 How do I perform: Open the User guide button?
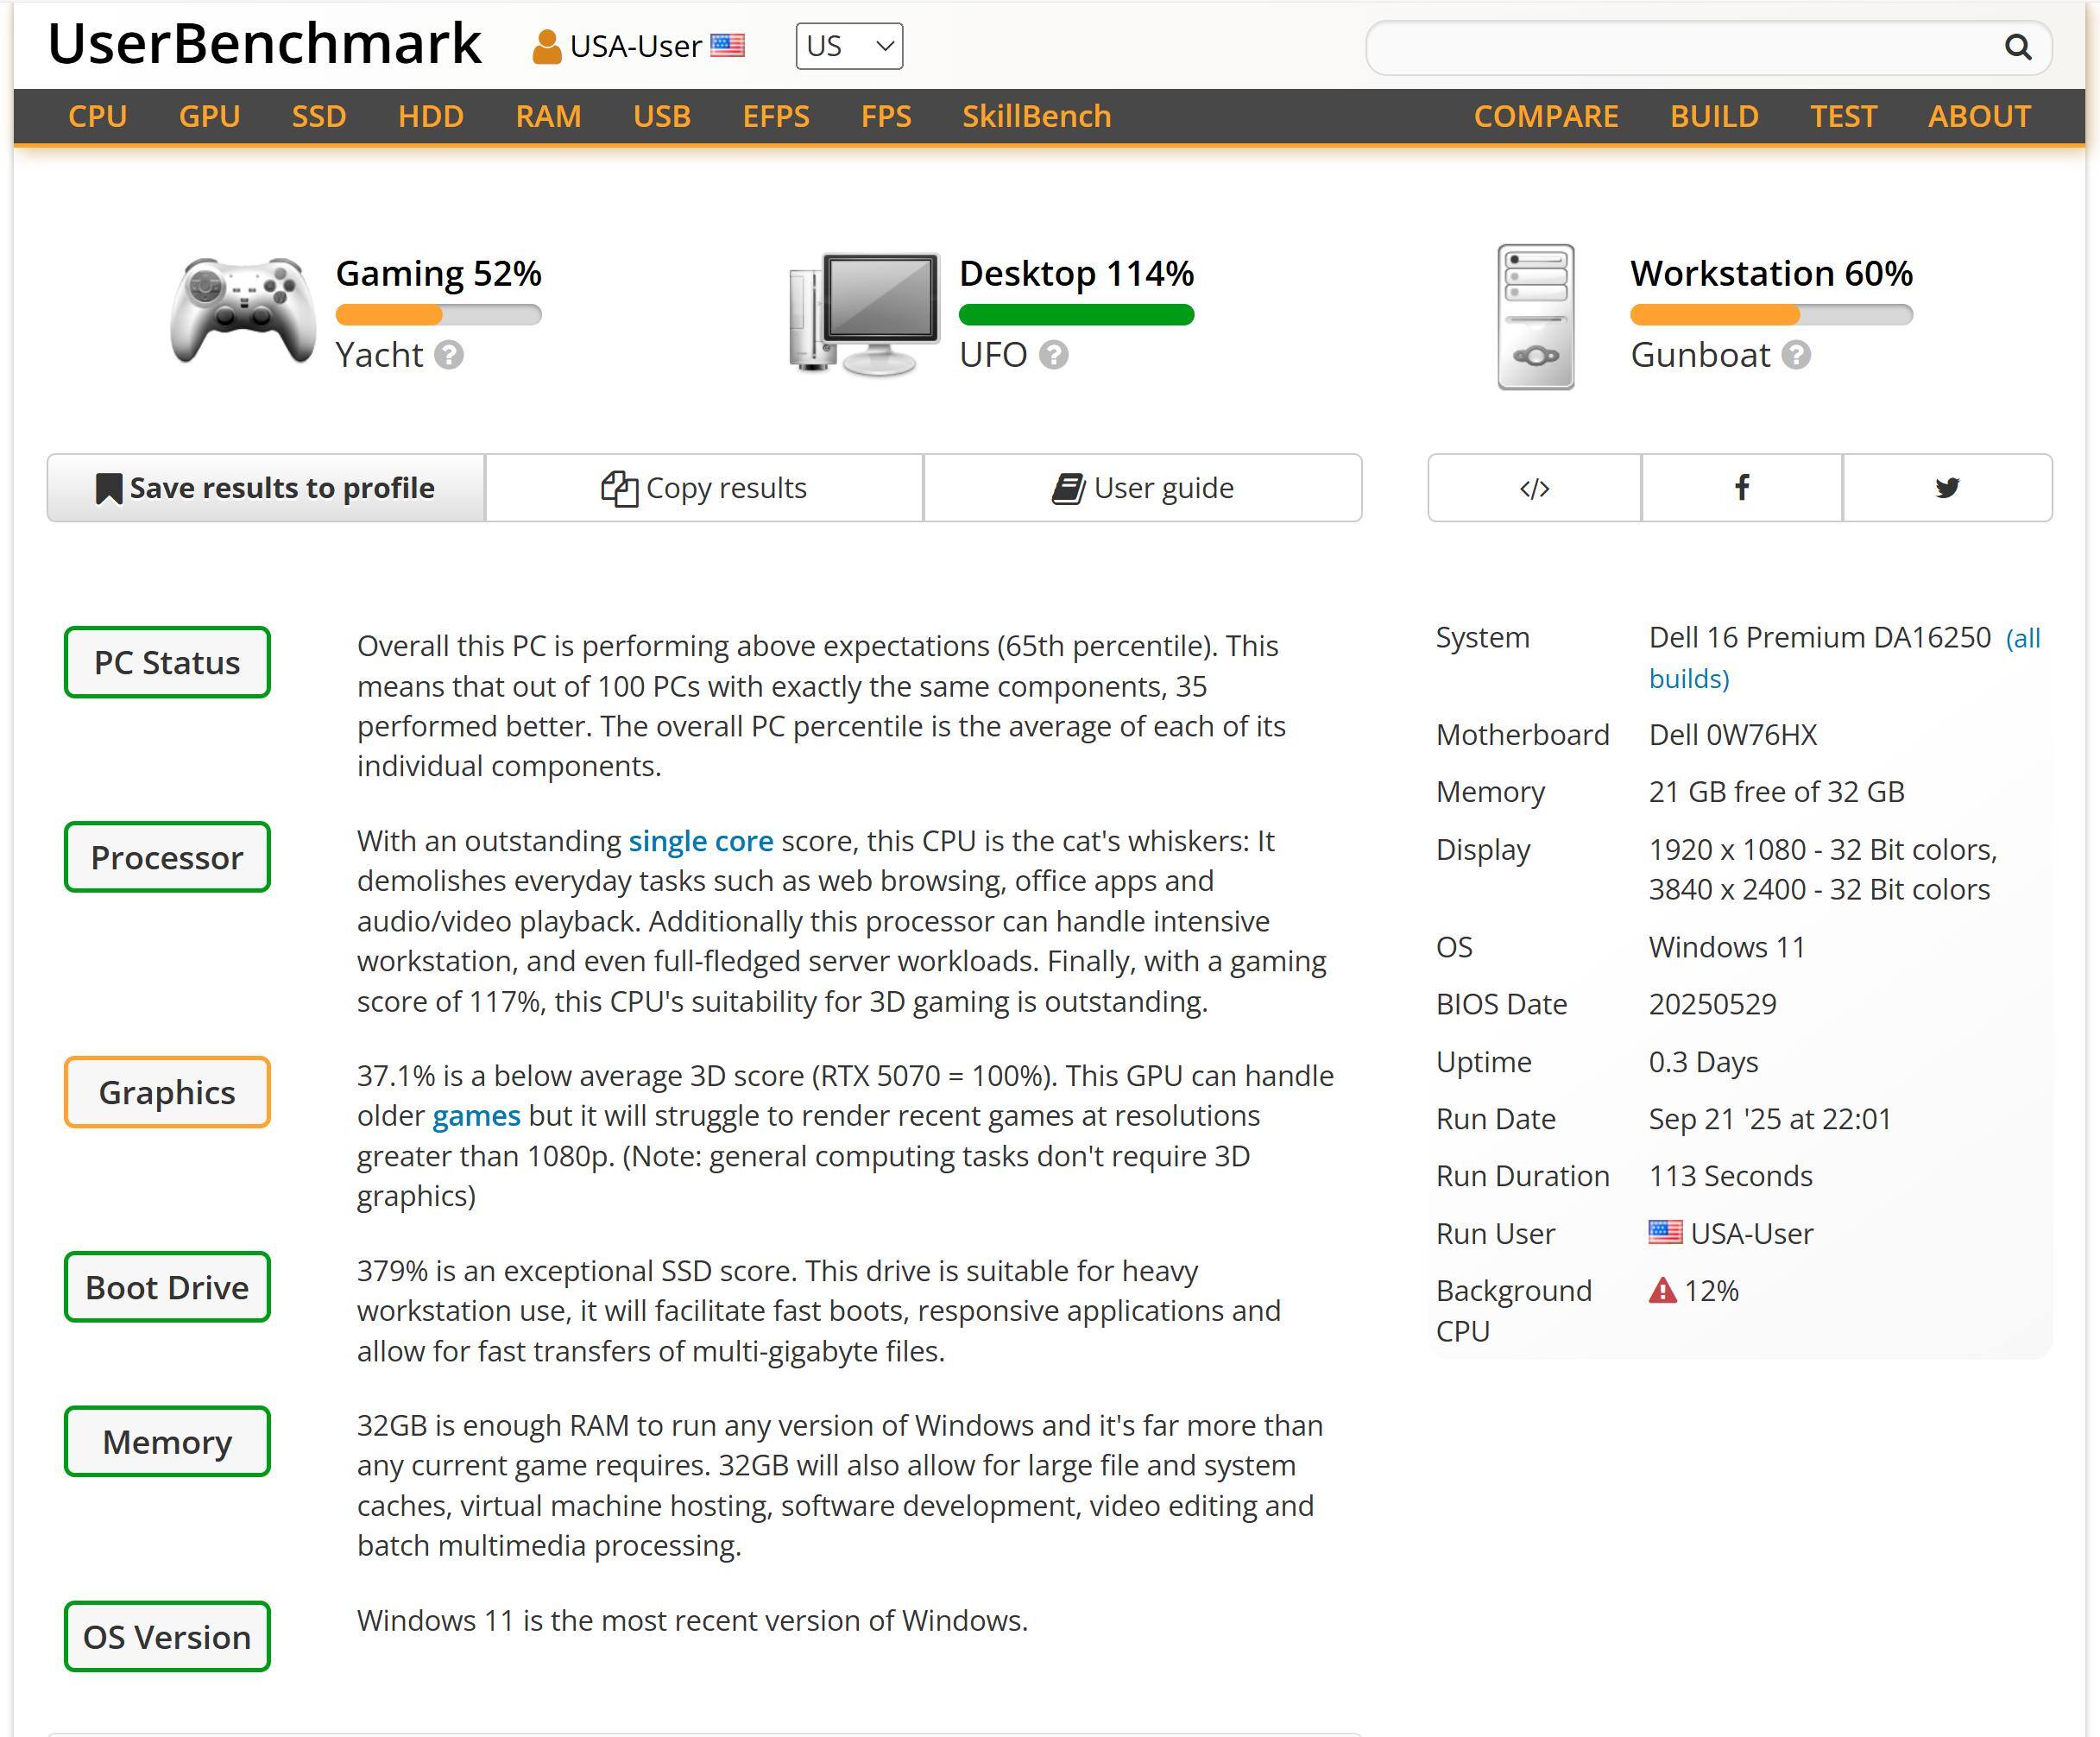point(1142,488)
